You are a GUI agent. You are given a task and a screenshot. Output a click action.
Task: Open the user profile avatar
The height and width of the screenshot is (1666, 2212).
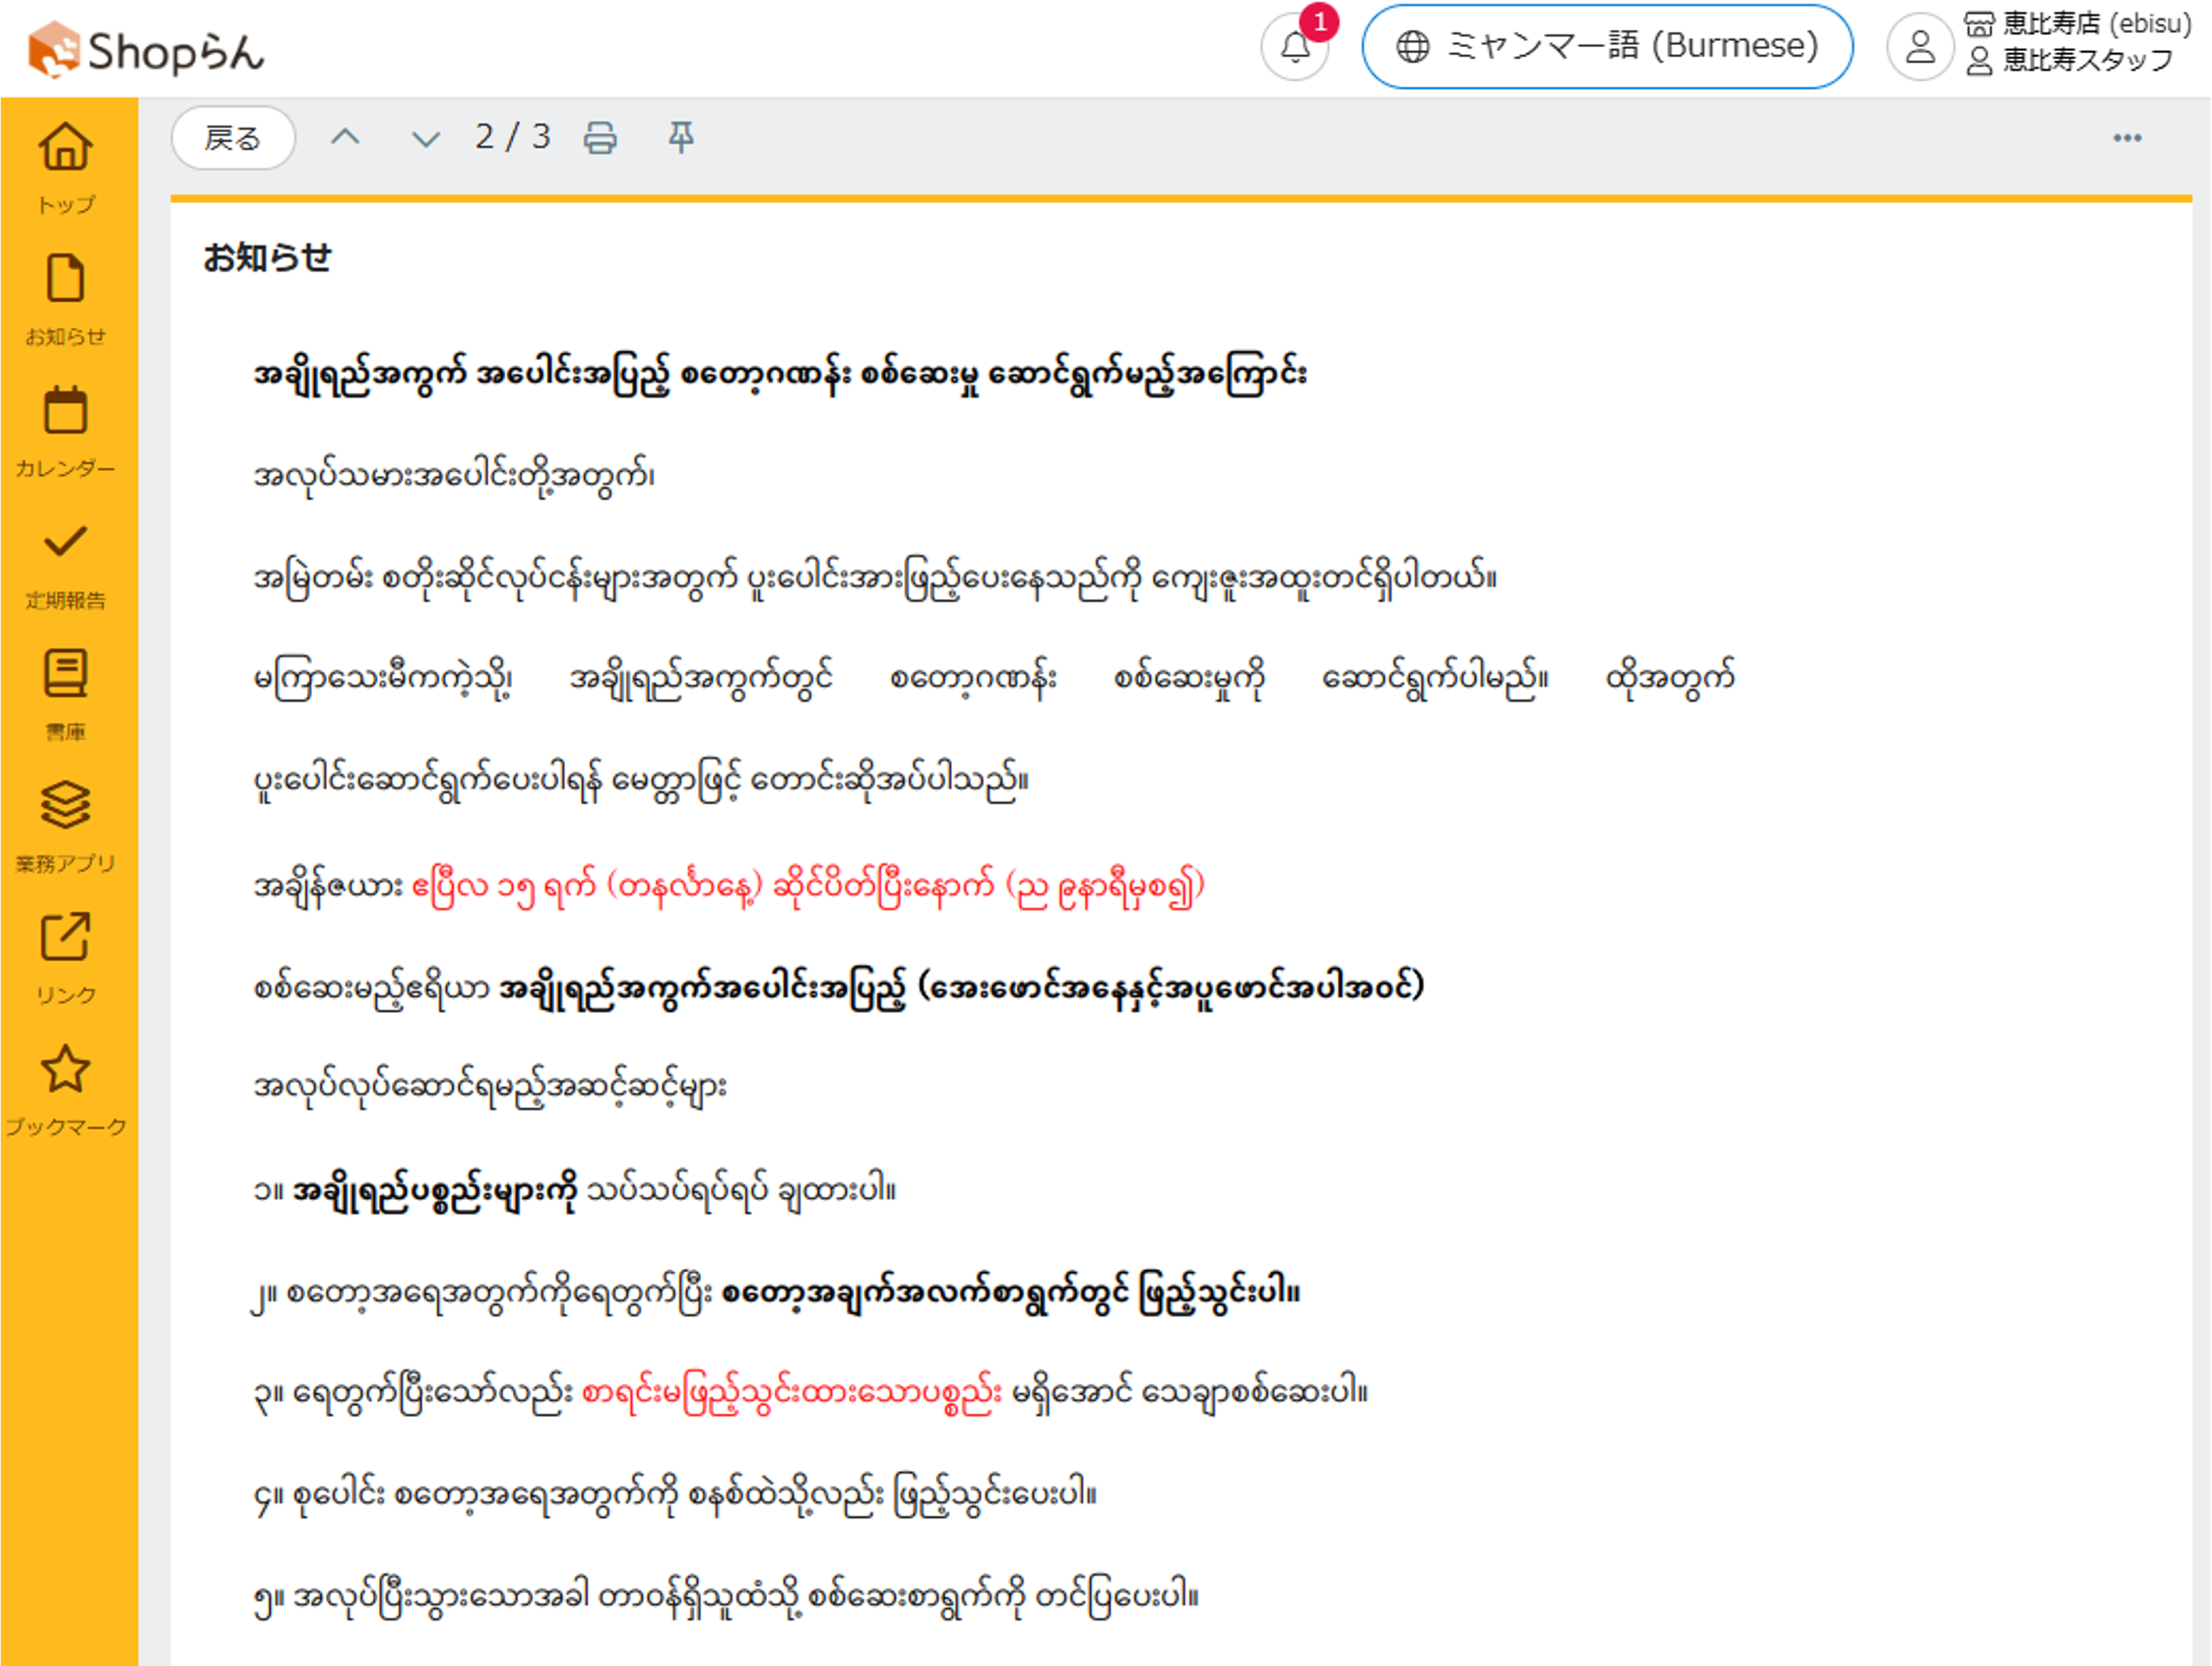[1919, 47]
